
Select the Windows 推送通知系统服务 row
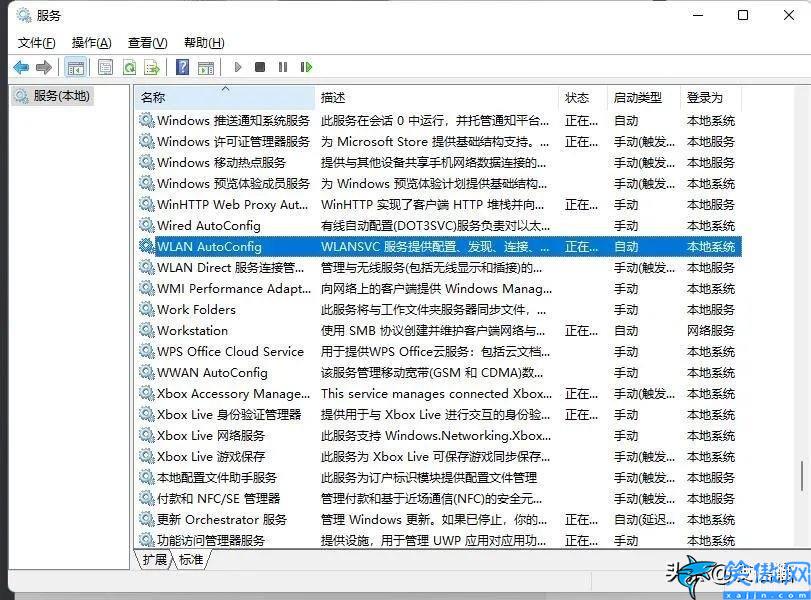tap(439, 121)
